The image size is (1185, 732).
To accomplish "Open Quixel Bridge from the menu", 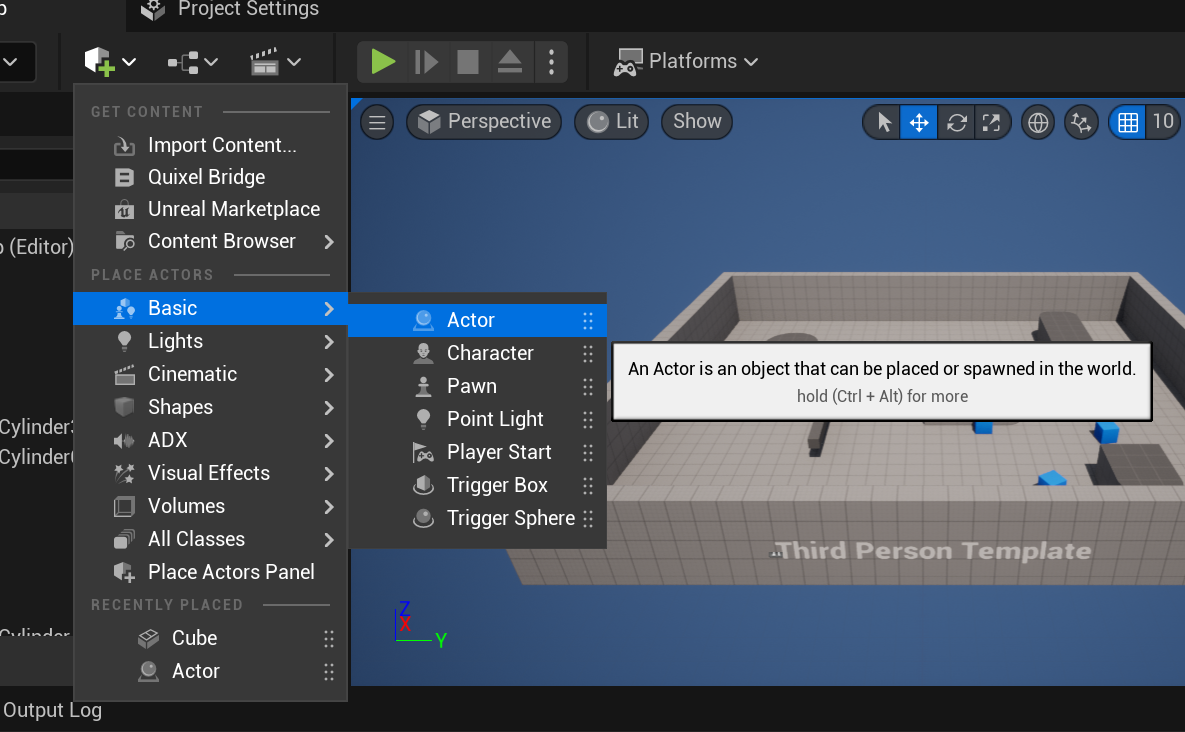I will [x=210, y=177].
